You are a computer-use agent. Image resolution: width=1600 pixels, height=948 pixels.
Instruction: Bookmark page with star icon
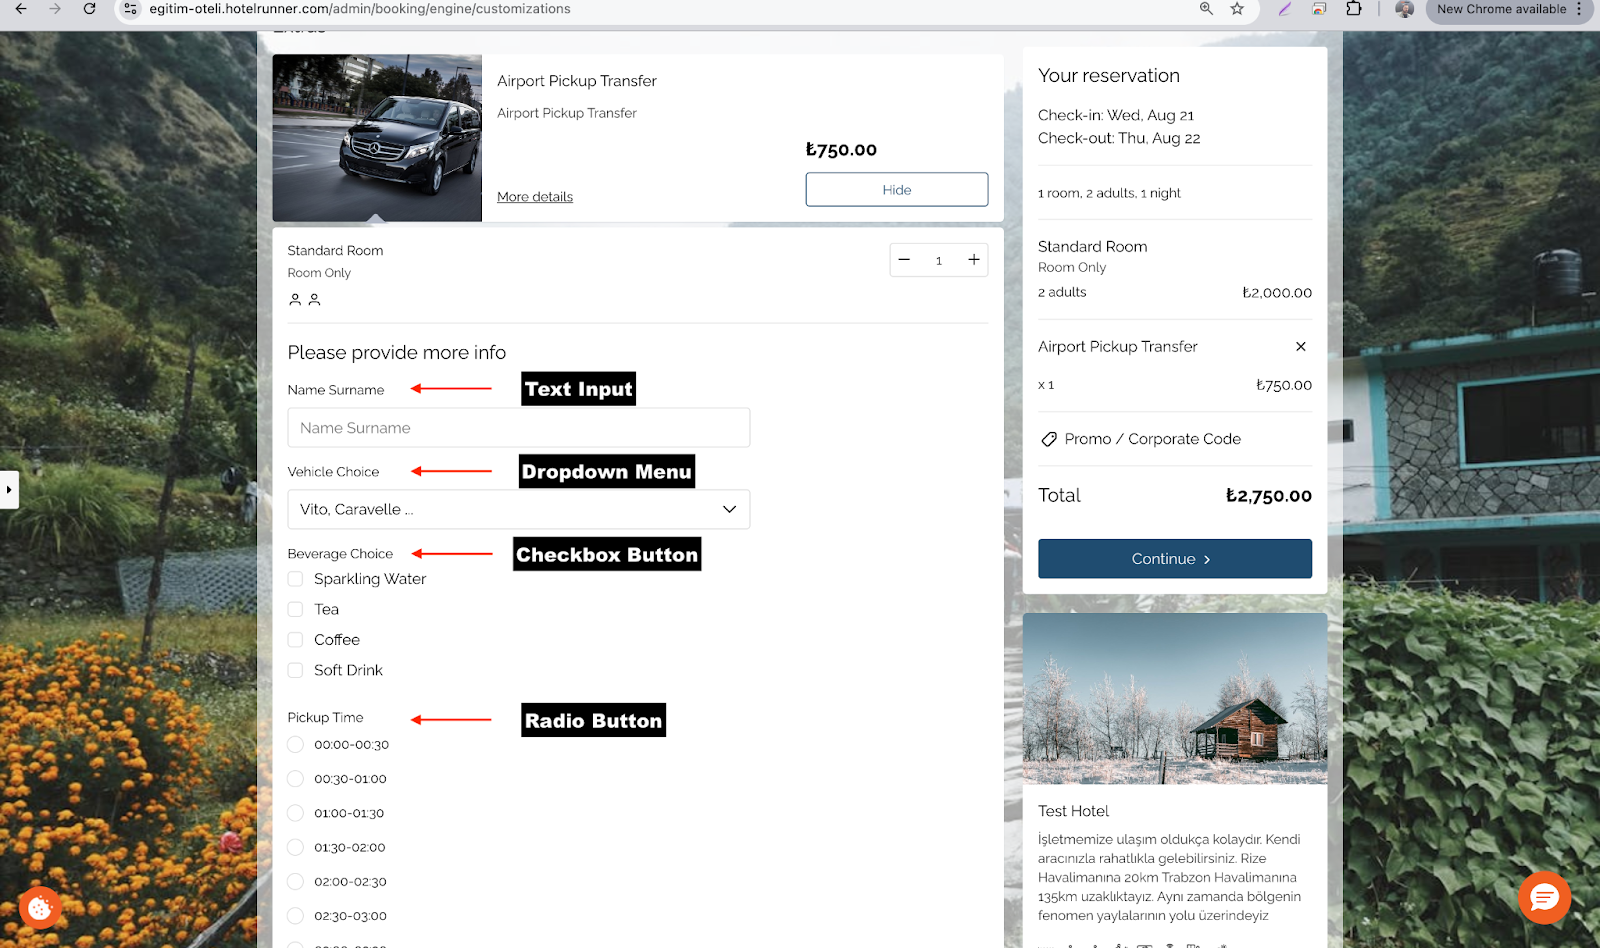[x=1237, y=9]
